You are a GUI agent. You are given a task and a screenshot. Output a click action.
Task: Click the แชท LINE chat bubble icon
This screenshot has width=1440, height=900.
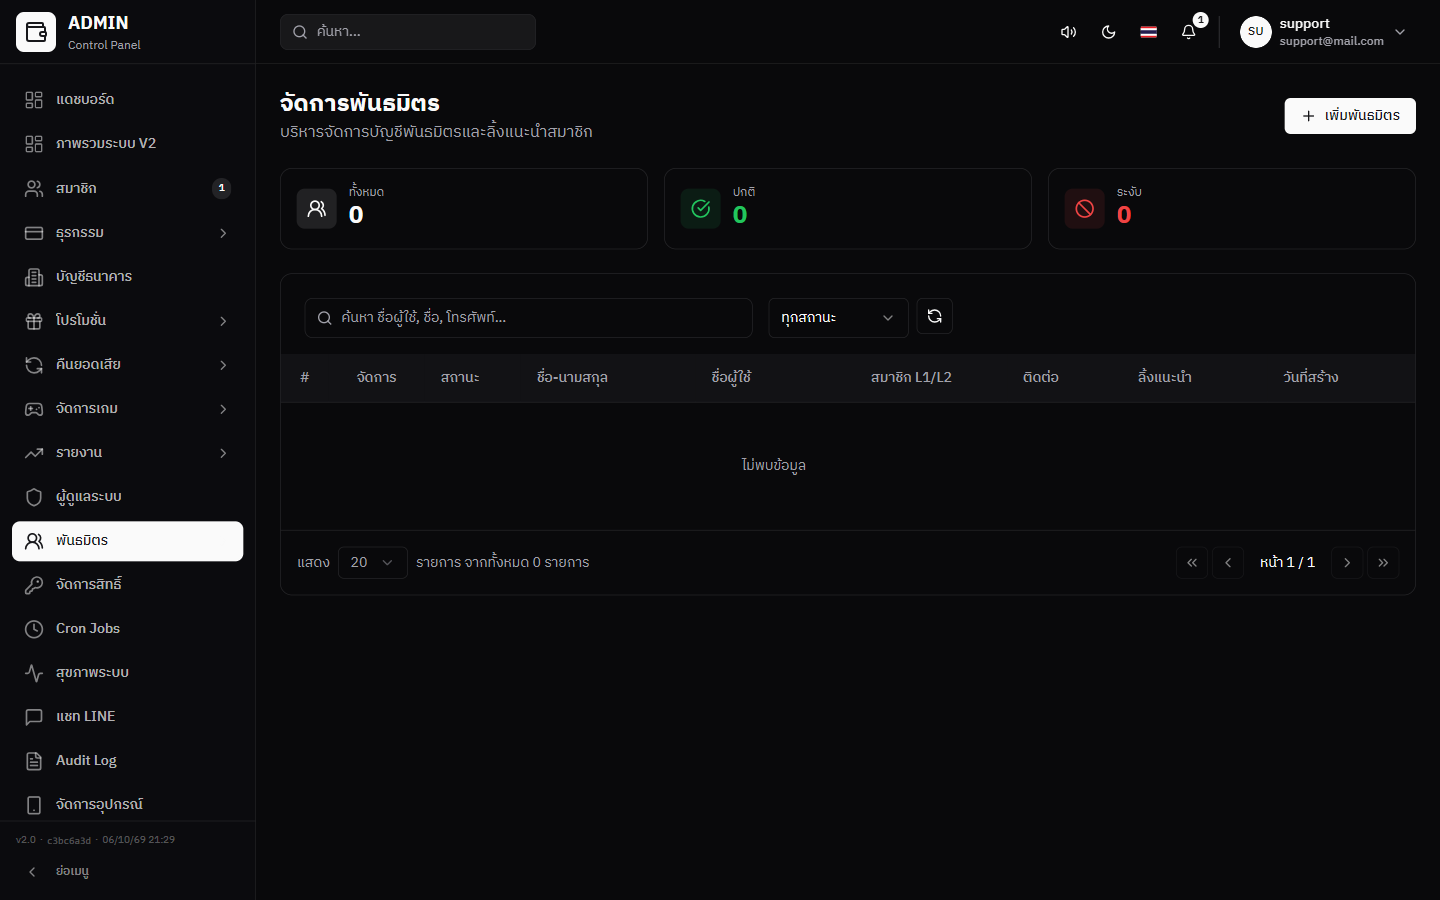pos(34,717)
